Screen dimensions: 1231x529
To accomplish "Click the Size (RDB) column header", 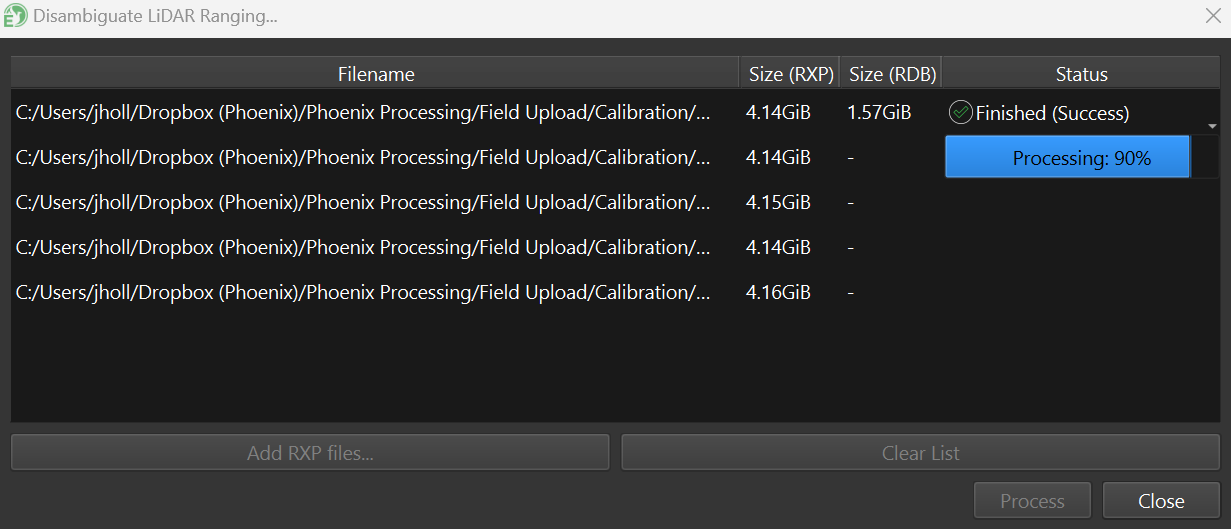I will click(x=892, y=74).
